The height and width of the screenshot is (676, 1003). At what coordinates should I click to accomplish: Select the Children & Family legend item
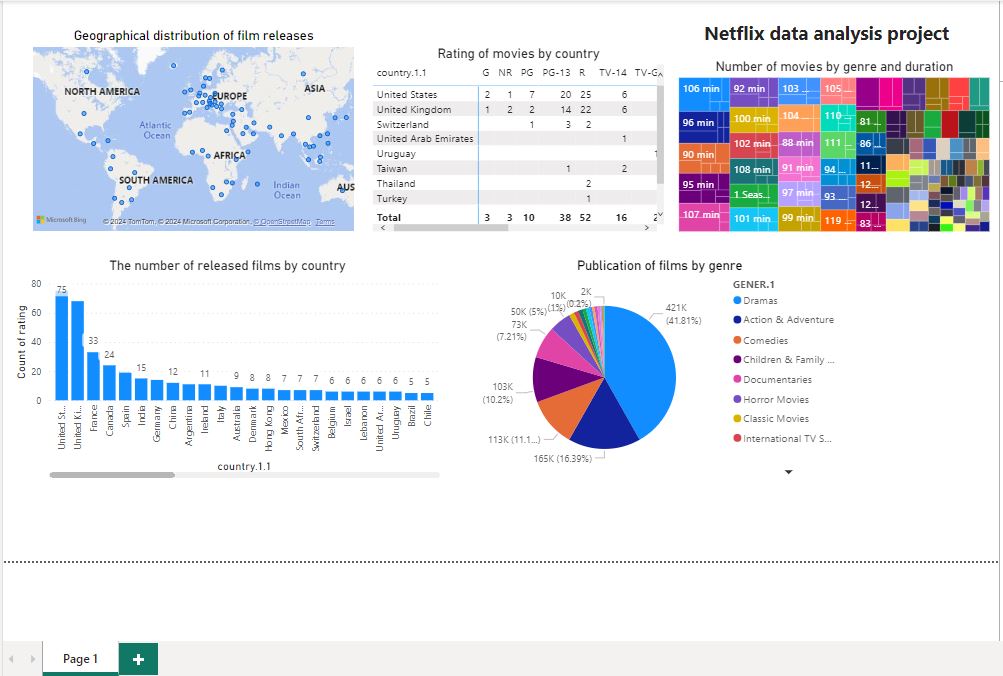pyautogui.click(x=784, y=360)
